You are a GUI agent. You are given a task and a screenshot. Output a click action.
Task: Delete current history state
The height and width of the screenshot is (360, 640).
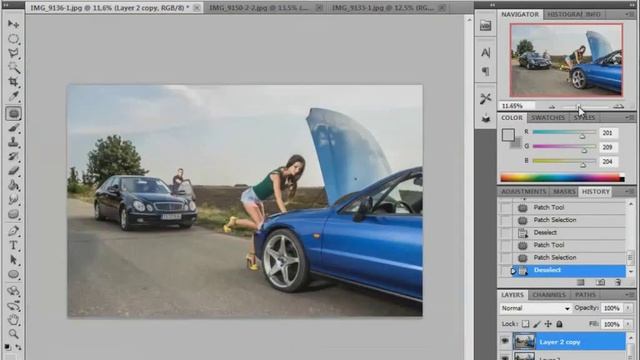pyautogui.click(x=618, y=282)
